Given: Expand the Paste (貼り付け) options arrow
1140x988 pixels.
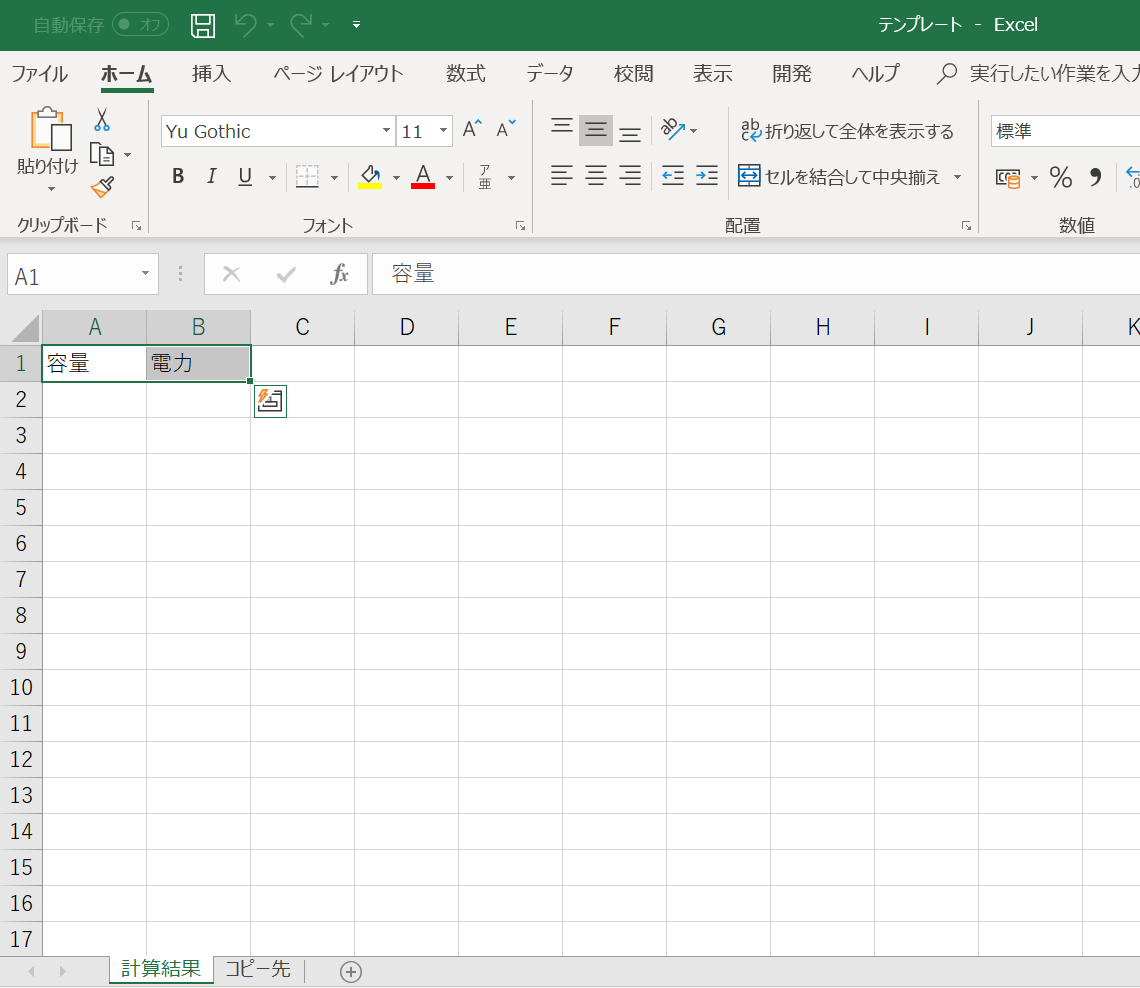Looking at the screenshot, I should coord(51,190).
